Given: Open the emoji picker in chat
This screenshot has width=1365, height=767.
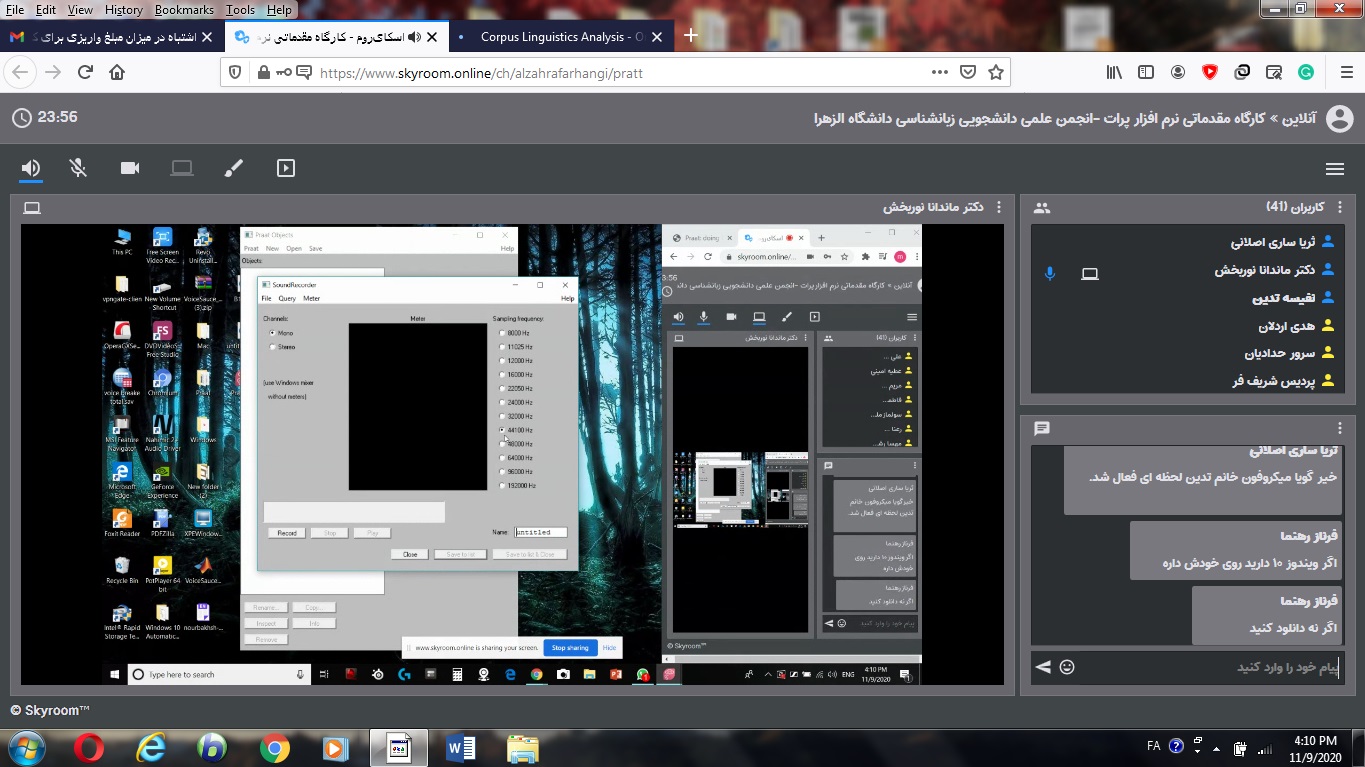Looking at the screenshot, I should point(1067,666).
